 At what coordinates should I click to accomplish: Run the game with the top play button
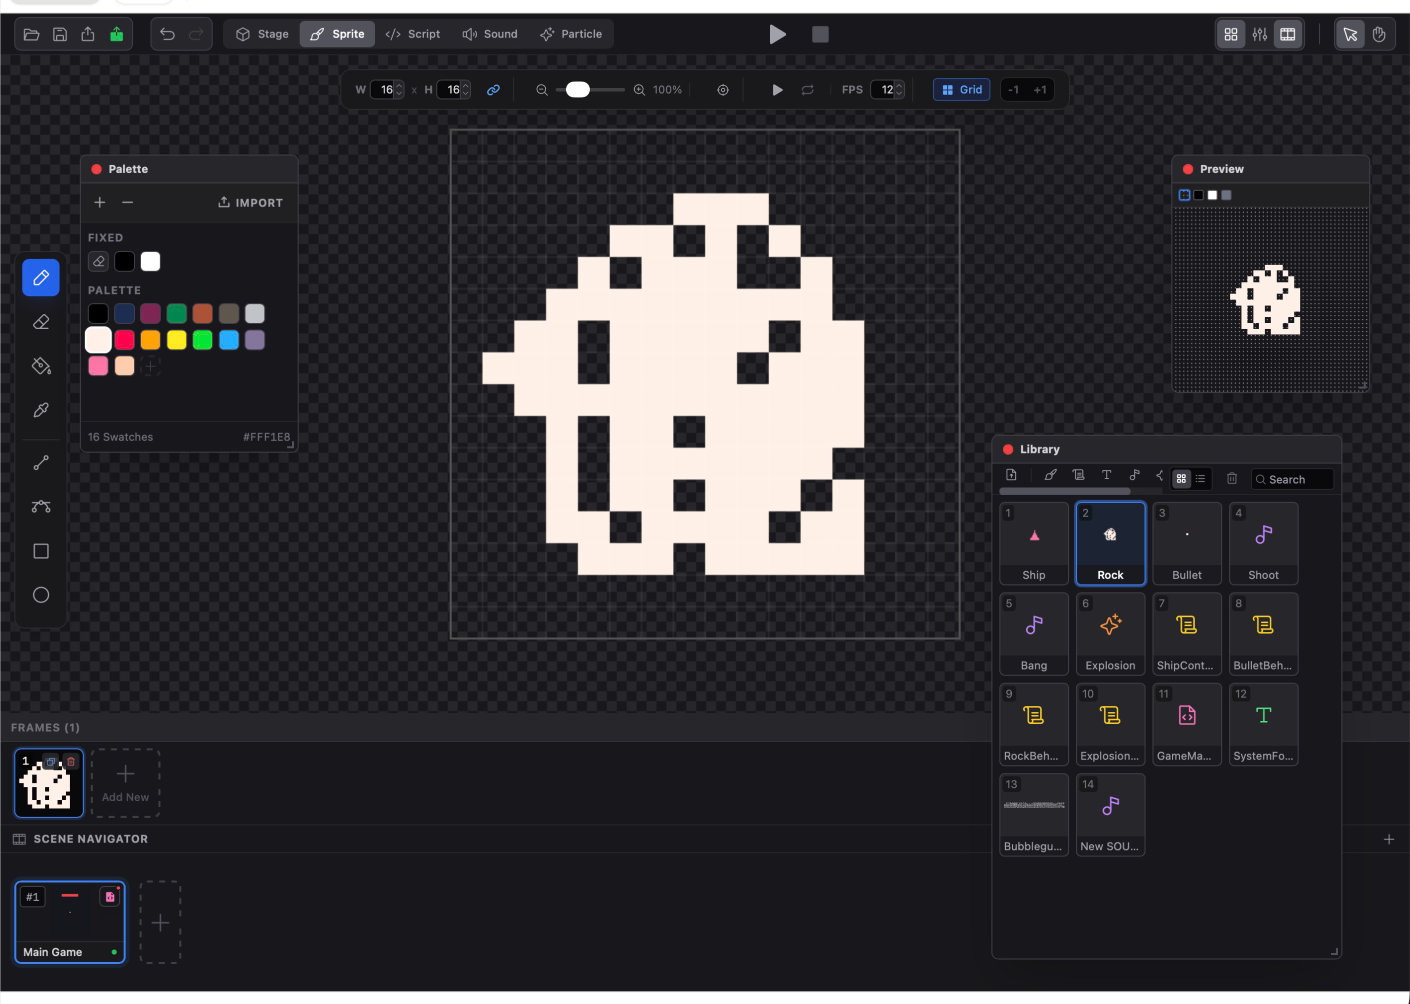777,35
